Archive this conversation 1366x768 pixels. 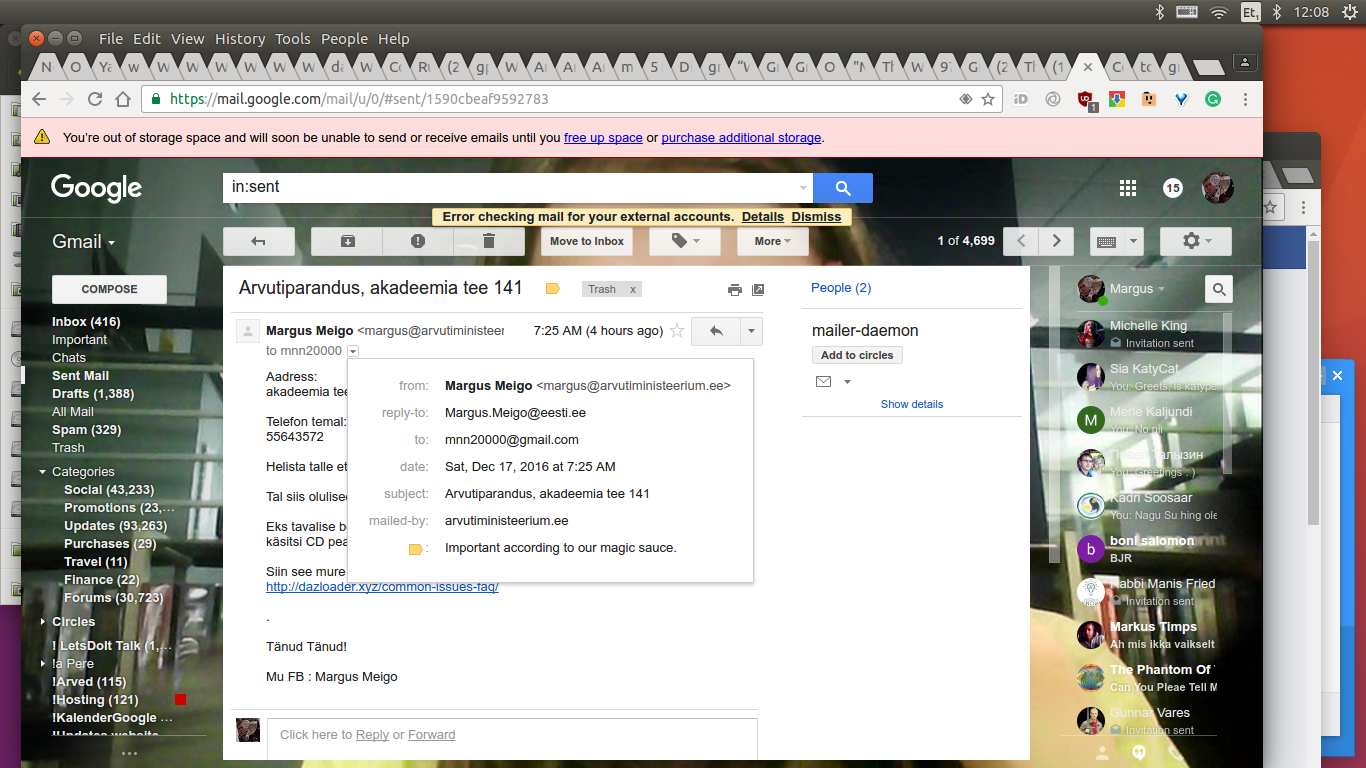click(347, 241)
